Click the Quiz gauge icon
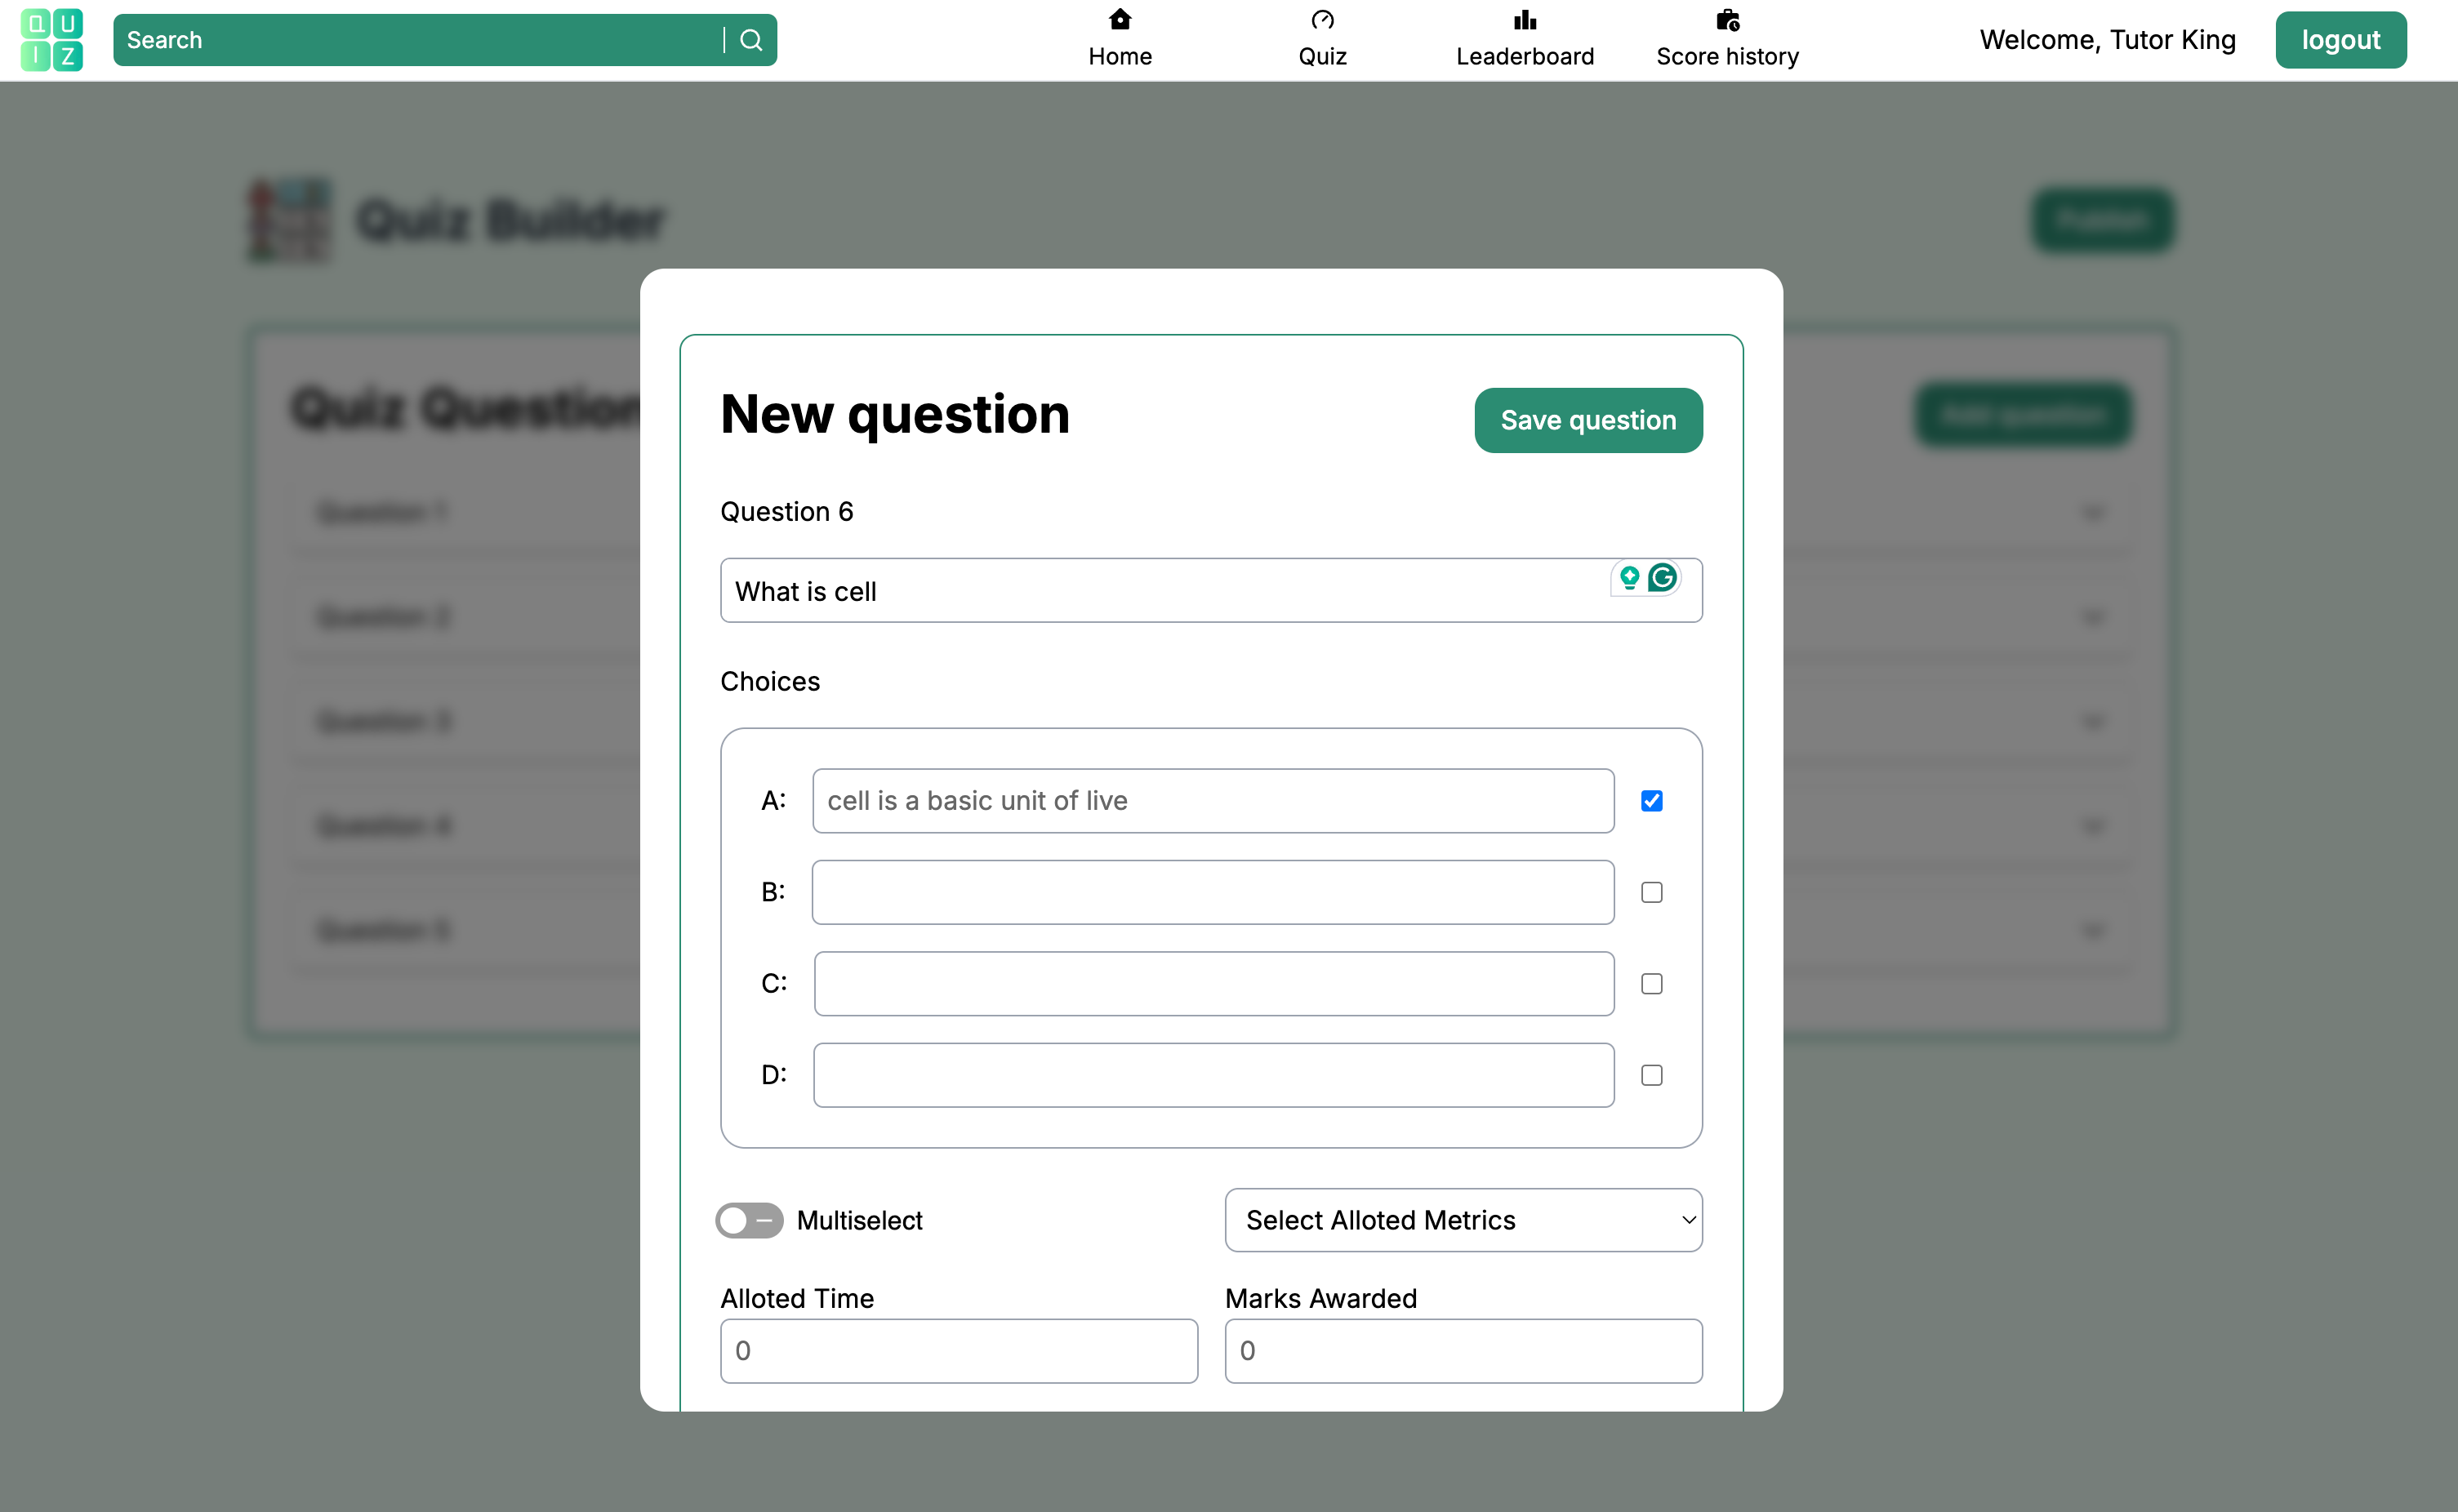Screen dimensions: 2458x1512 pos(1322,20)
